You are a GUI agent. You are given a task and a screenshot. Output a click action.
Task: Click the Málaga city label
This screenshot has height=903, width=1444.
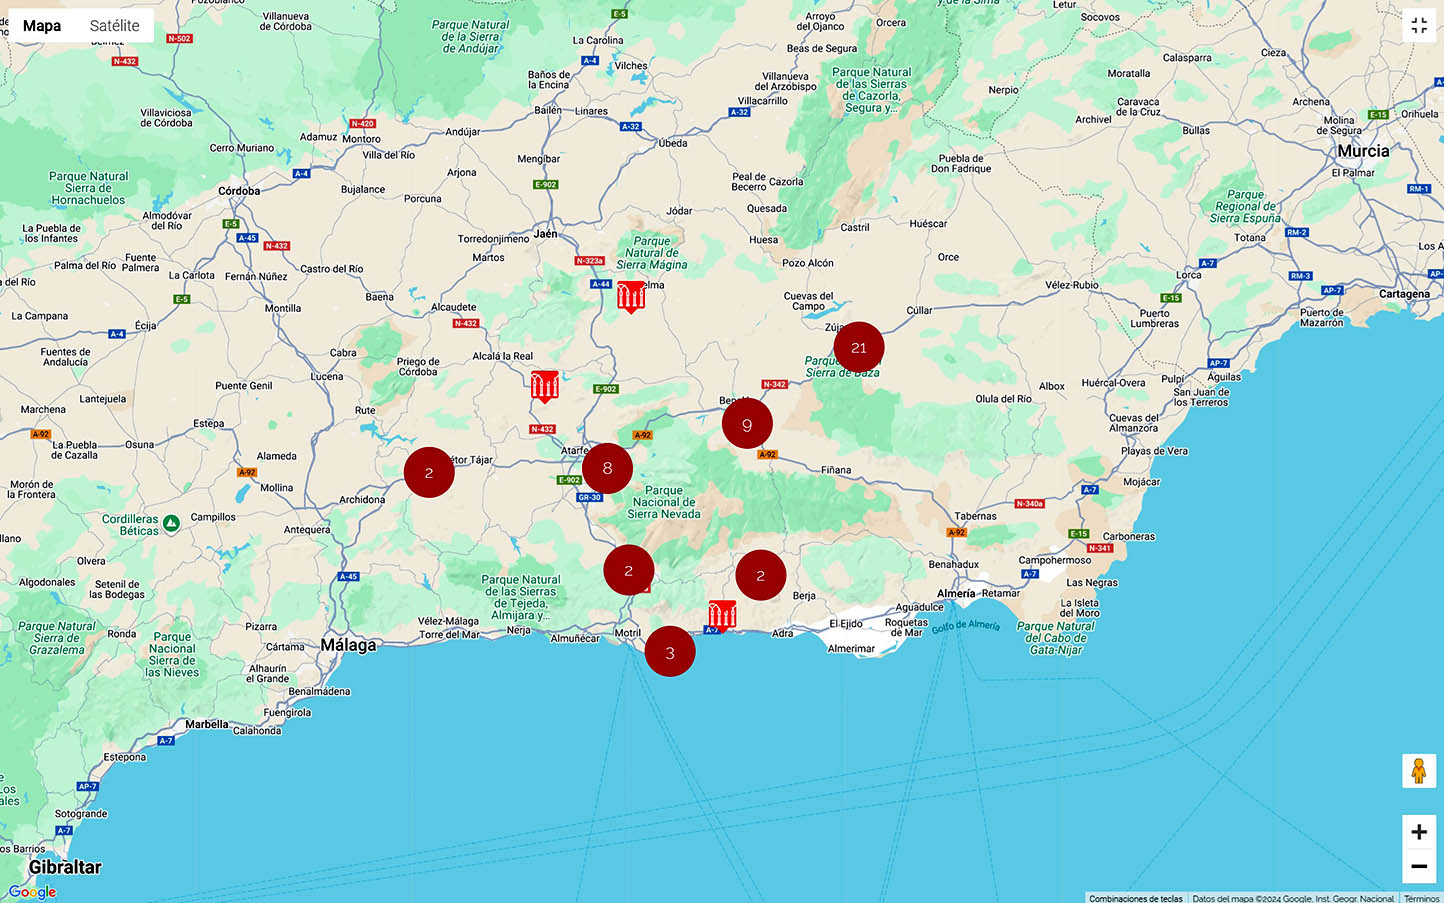[x=348, y=645]
